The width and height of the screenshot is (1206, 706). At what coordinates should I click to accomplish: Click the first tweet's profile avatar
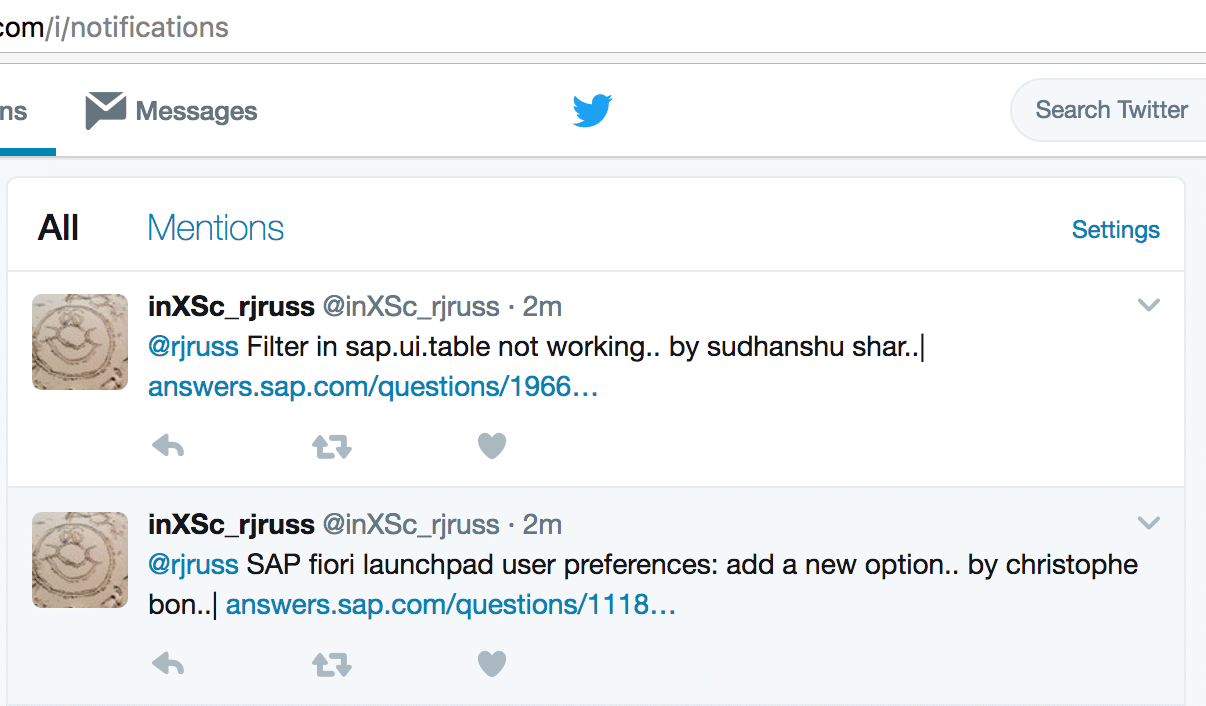(80, 342)
